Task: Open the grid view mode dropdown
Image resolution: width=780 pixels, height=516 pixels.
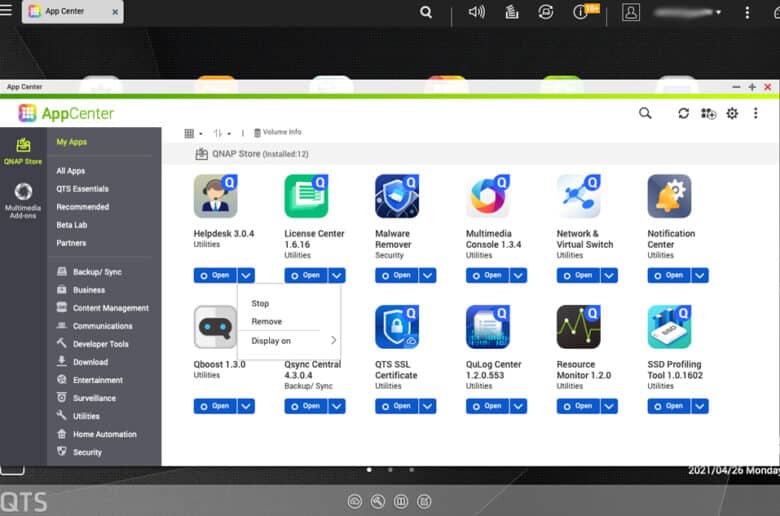Action: coord(193,133)
